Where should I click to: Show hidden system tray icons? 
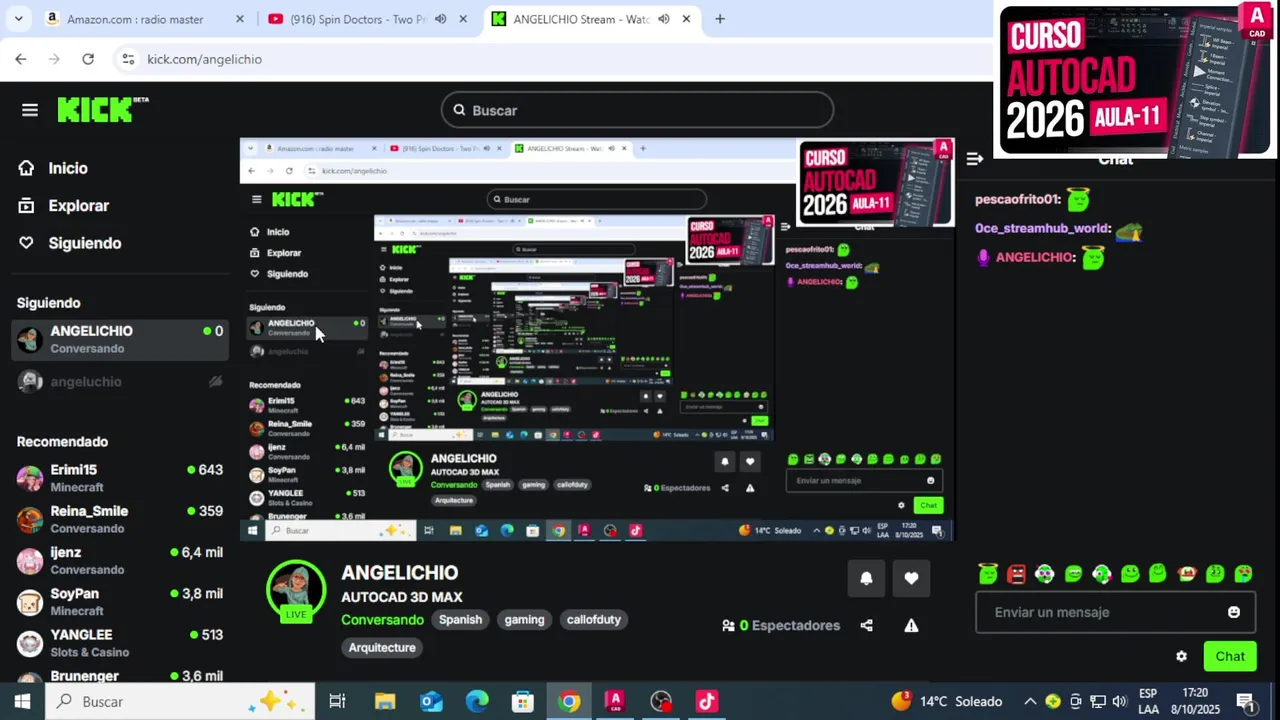pos(1029,701)
